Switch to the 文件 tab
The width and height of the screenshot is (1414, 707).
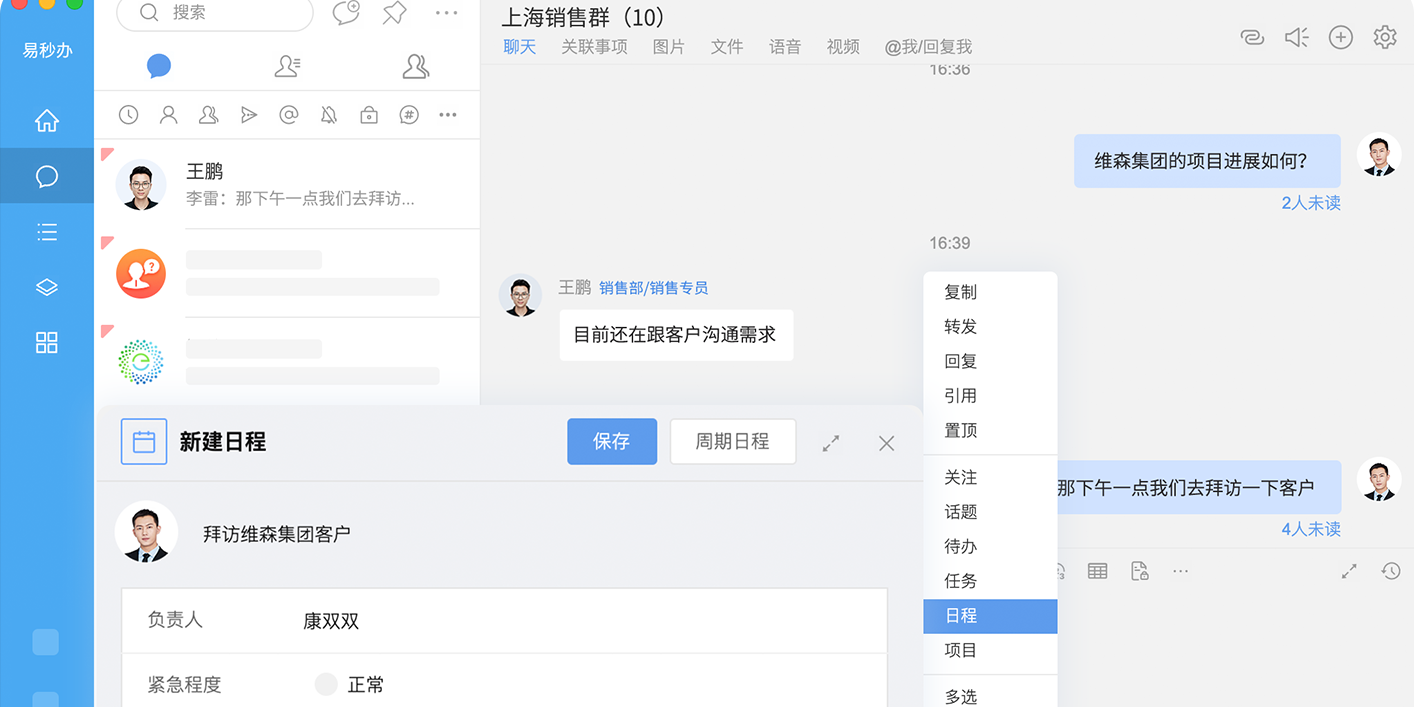point(726,47)
